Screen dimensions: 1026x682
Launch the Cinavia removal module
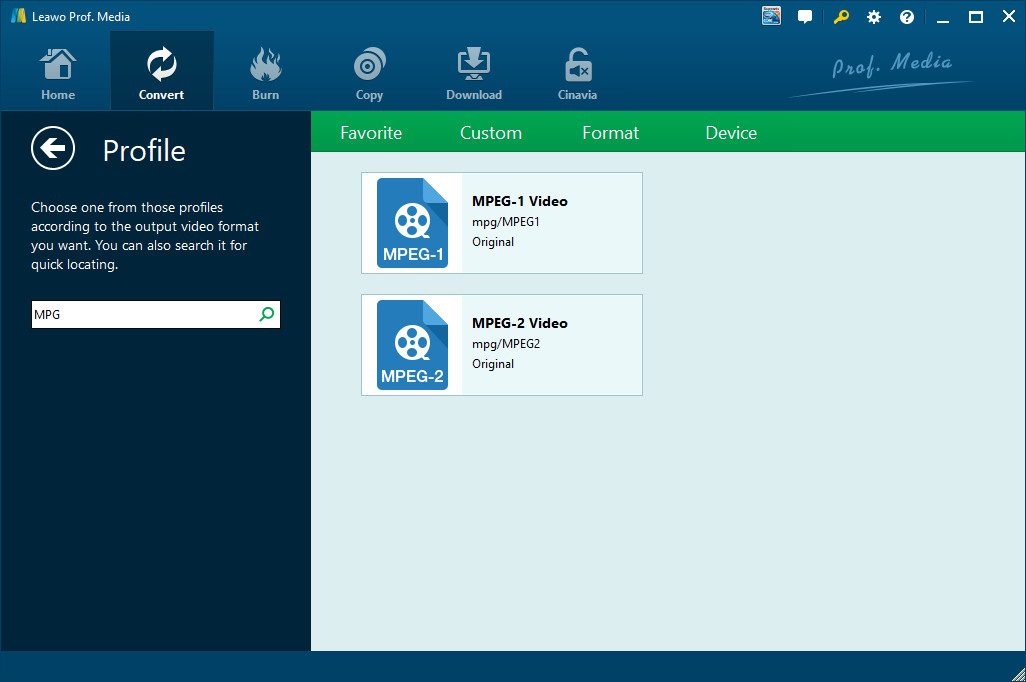point(577,74)
